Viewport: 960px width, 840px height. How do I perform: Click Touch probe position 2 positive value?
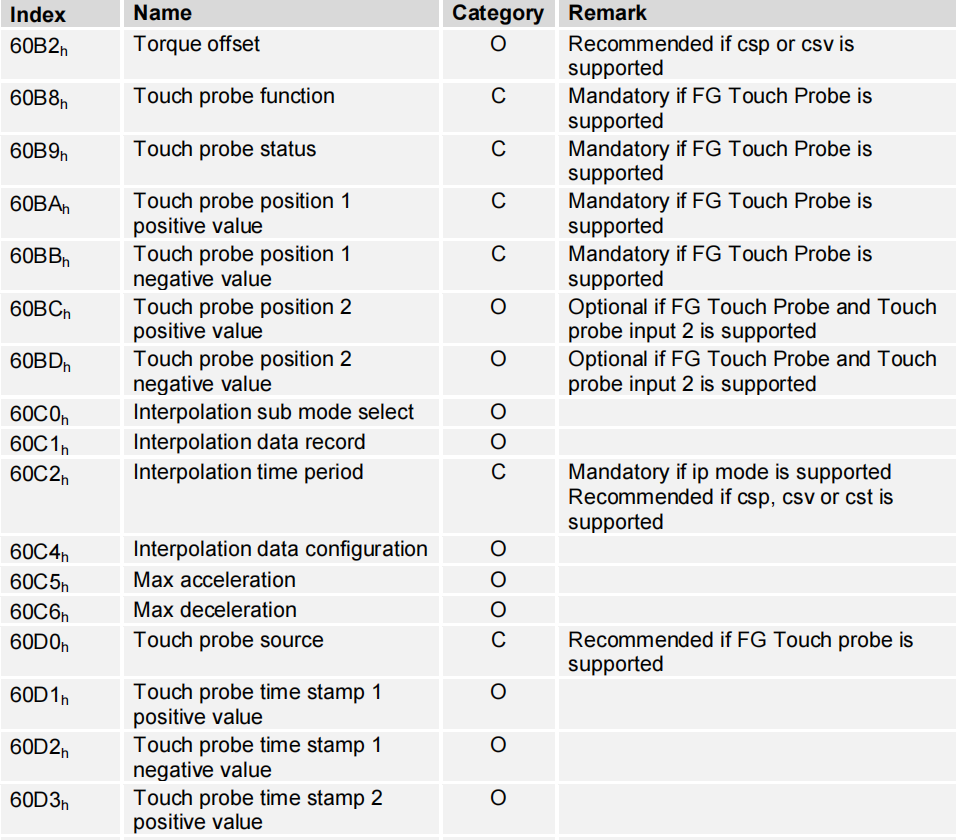pyautogui.click(x=242, y=319)
